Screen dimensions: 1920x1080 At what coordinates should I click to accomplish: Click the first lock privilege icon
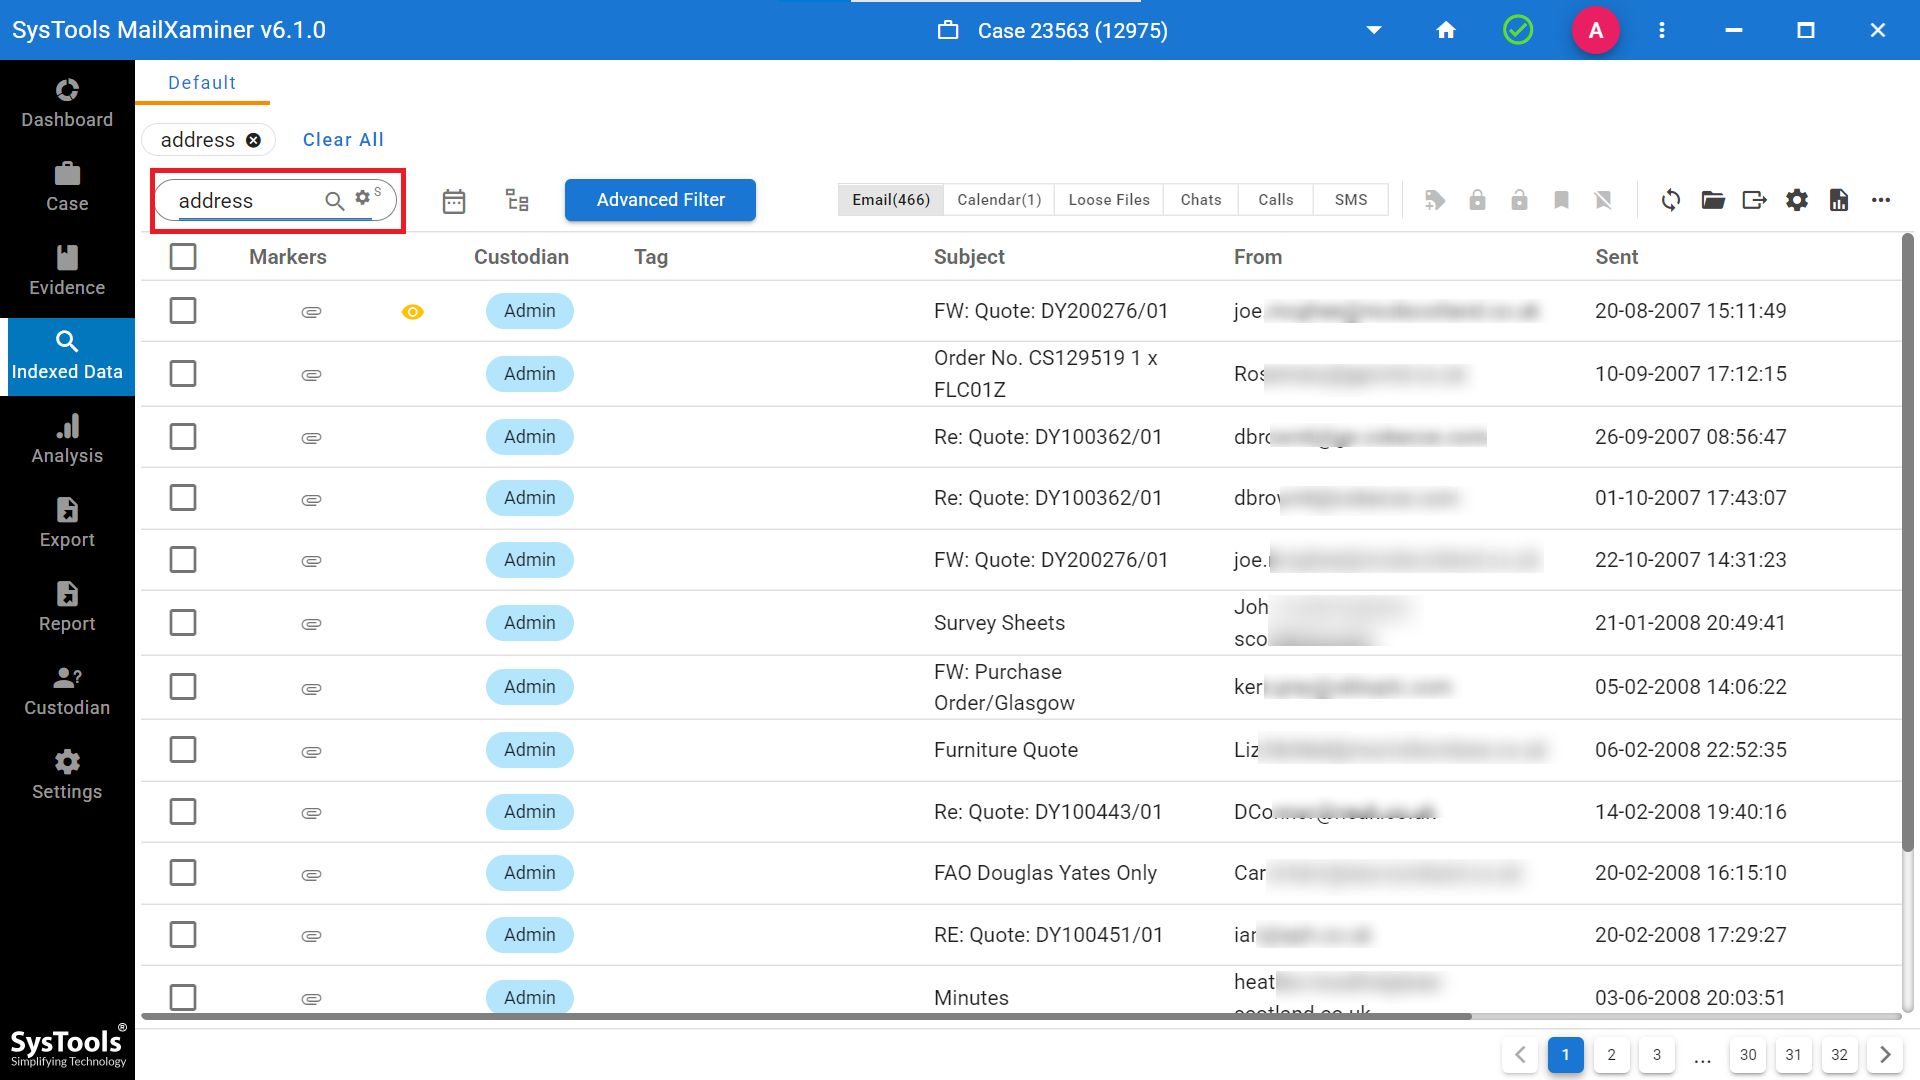click(1477, 200)
